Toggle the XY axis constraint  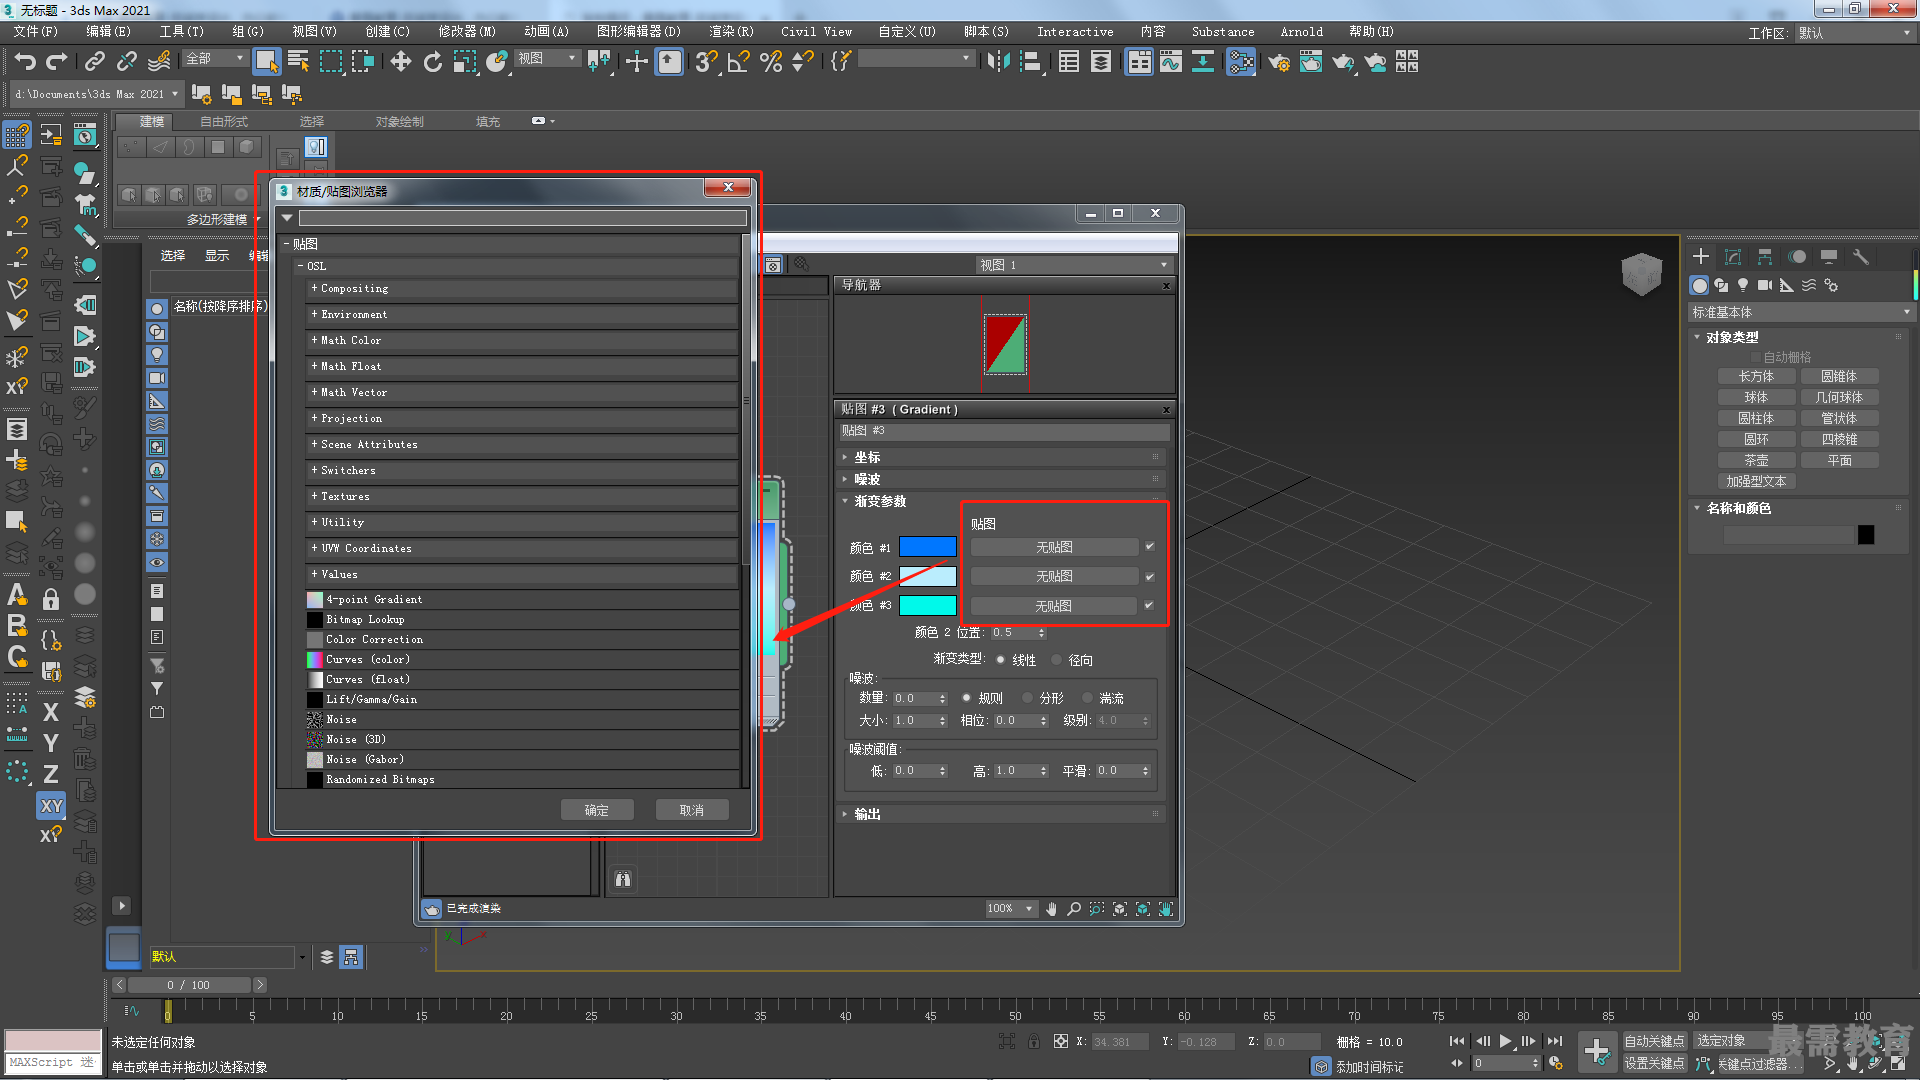click(51, 806)
